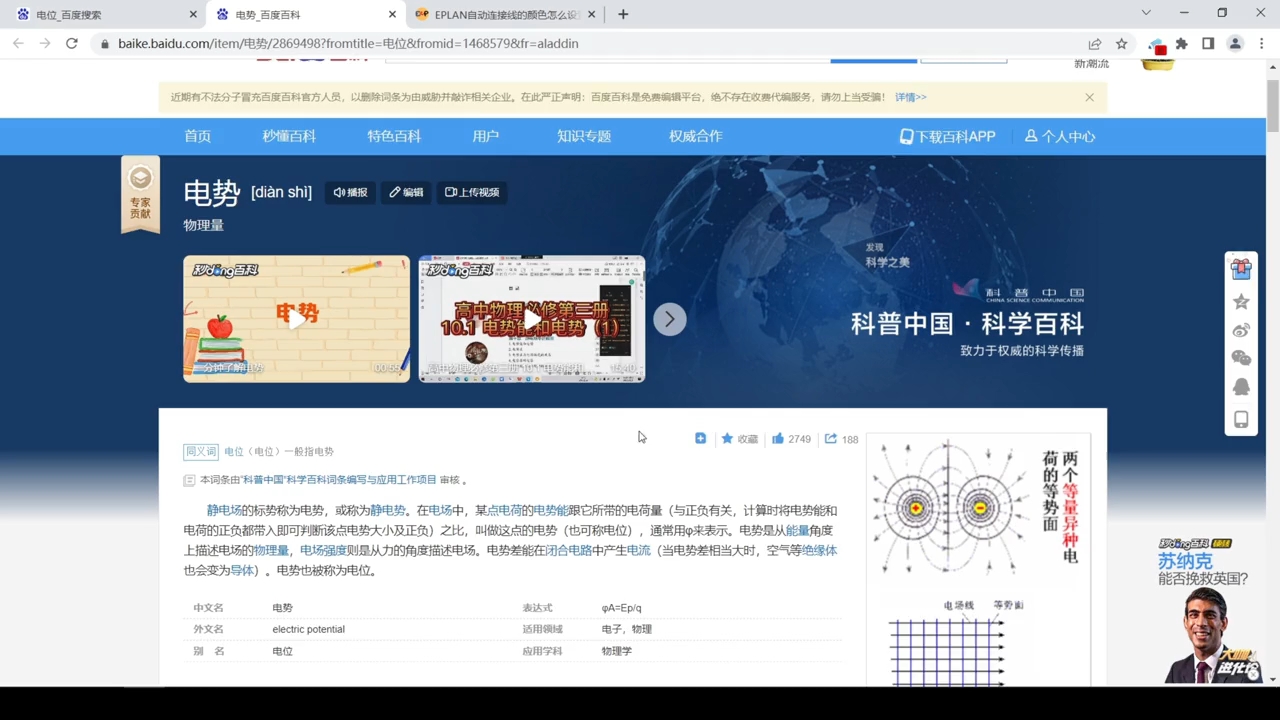This screenshot has width=1280, height=720.
Task: Open the gift box icon in right sidebar
Action: coord(1241,269)
